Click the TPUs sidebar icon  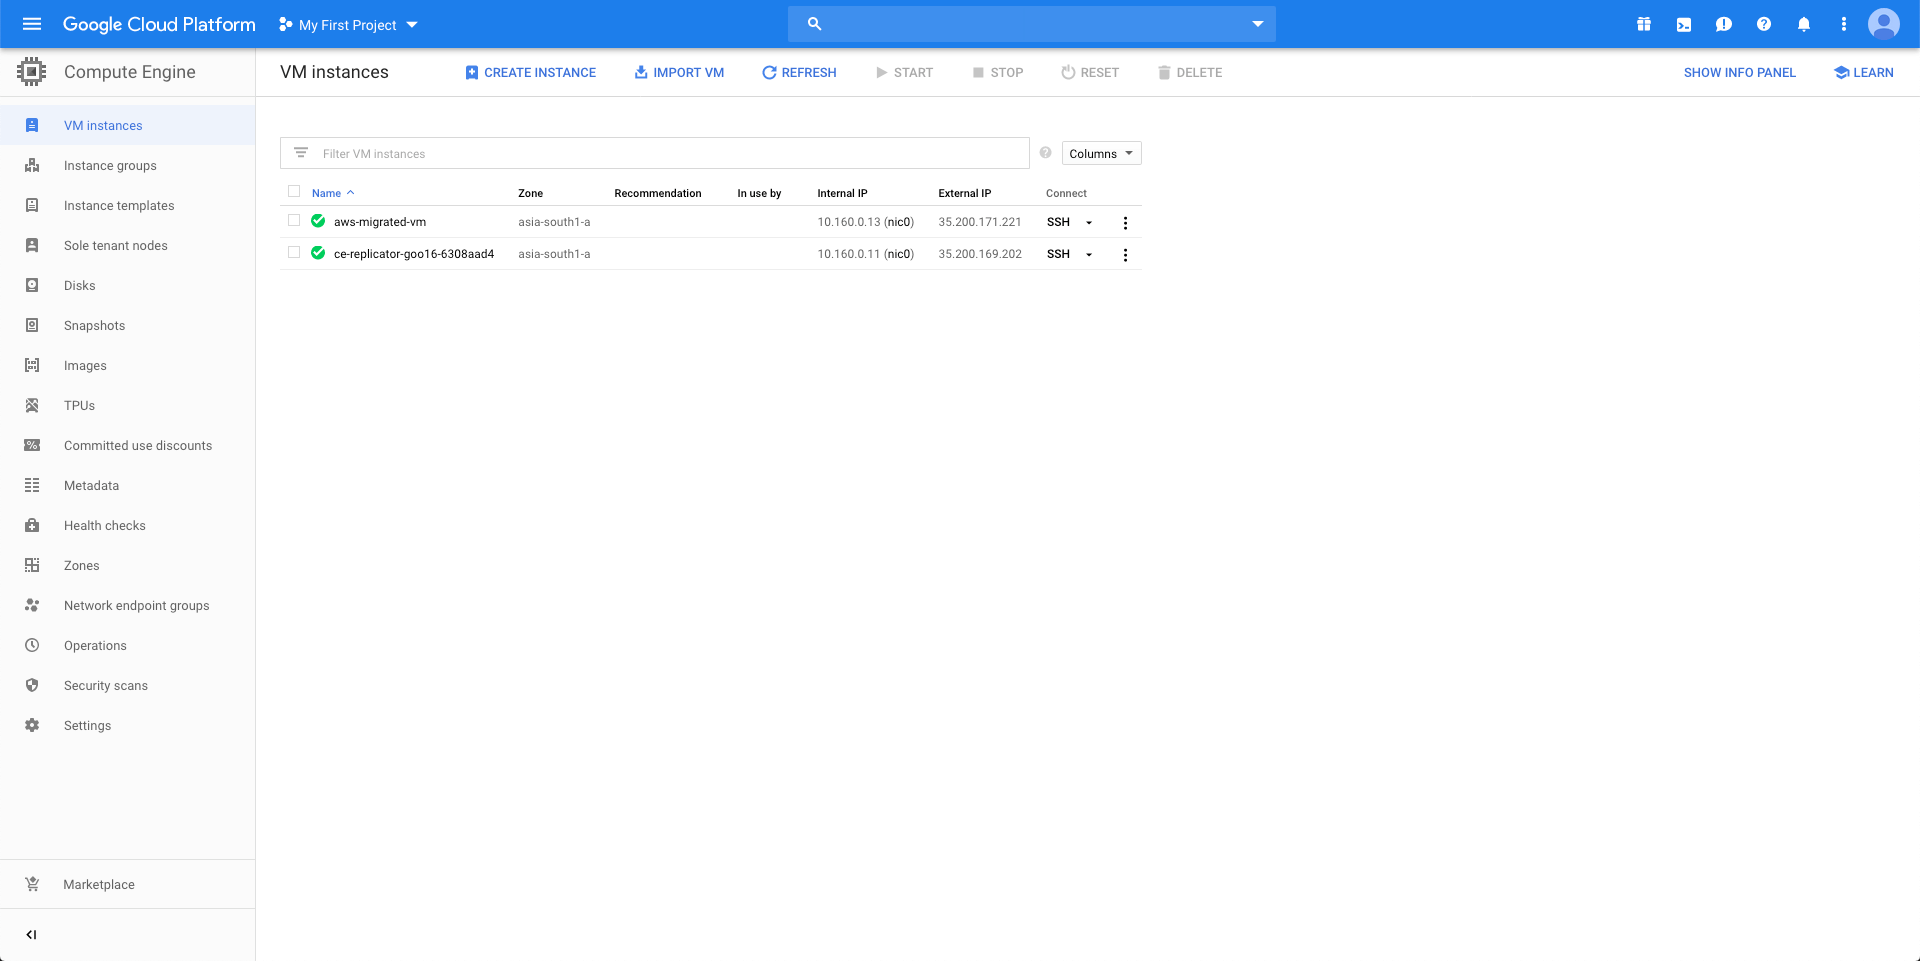tap(32, 405)
